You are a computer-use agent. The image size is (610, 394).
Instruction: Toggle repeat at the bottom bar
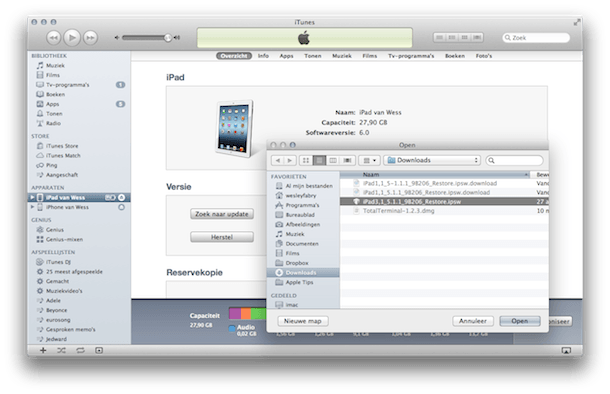tap(80, 350)
